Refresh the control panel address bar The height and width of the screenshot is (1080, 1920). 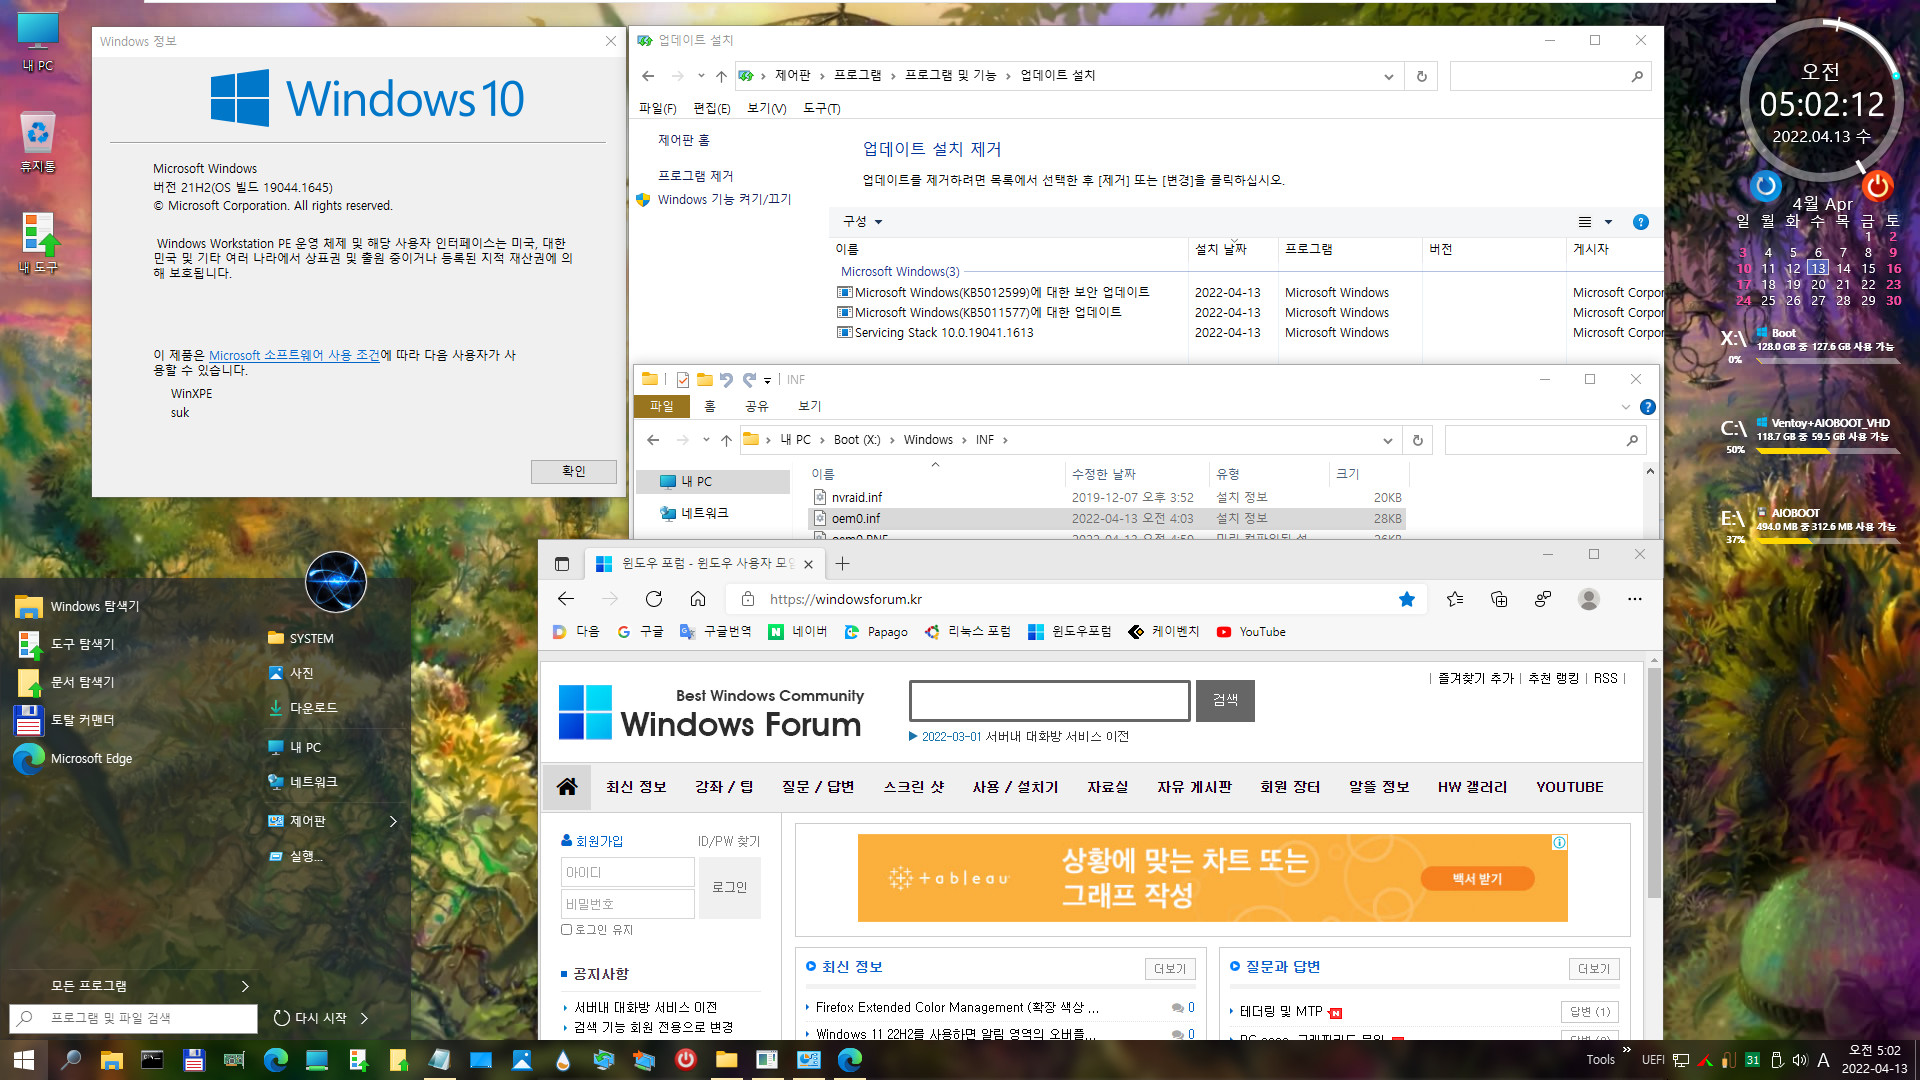1421,76
